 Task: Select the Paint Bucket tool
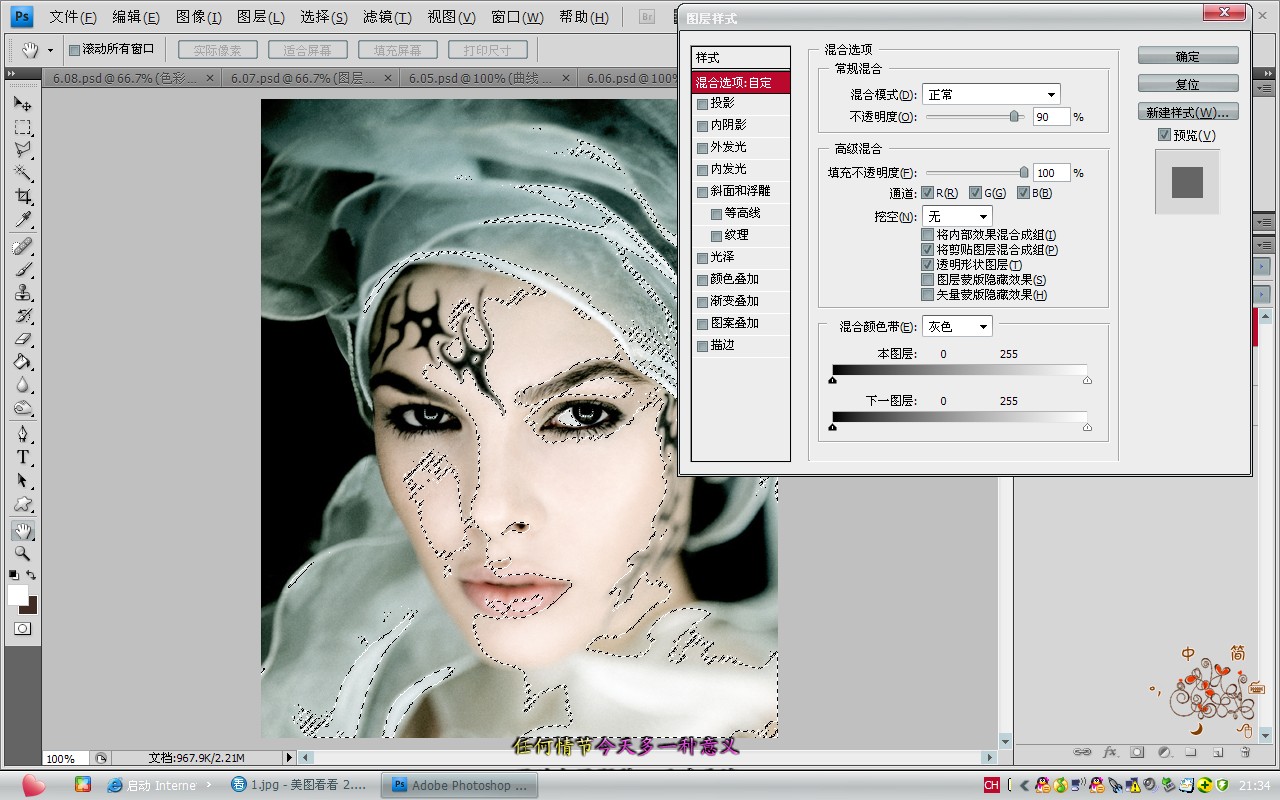point(22,362)
